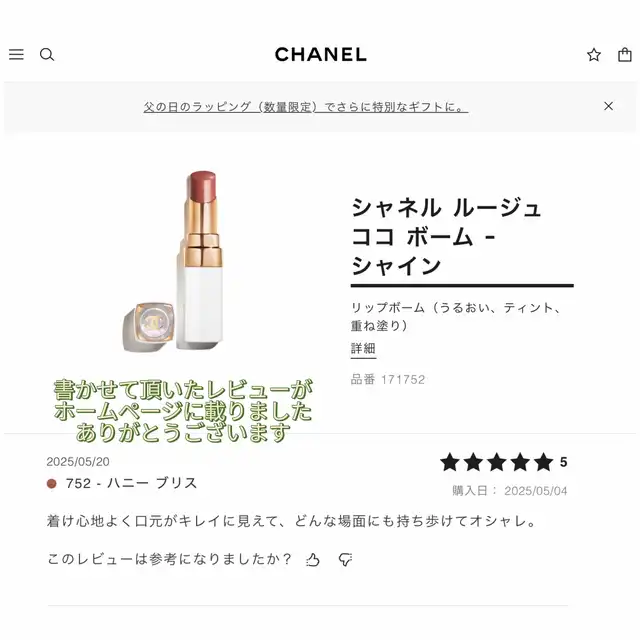This screenshot has height=640, width=640.
Task: Open the shopping bag icon
Action: point(624,55)
